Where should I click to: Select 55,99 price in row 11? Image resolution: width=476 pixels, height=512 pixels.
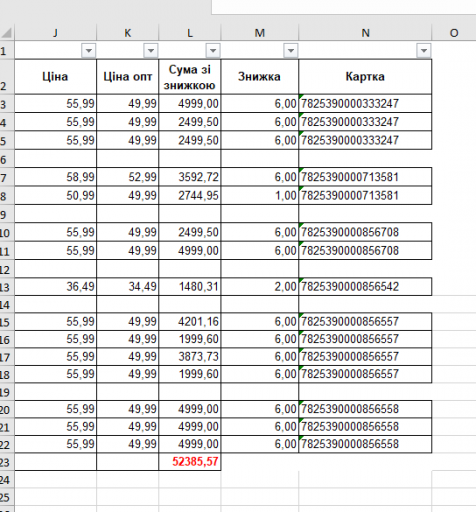click(x=56, y=250)
